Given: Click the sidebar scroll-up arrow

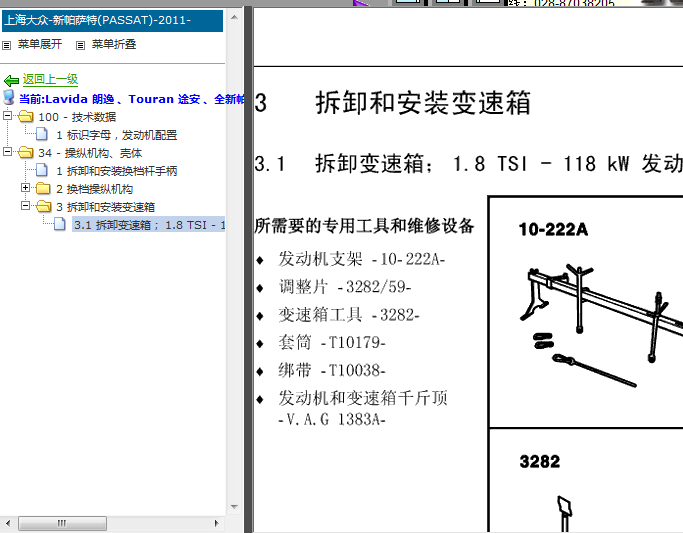Looking at the screenshot, I should [234, 18].
